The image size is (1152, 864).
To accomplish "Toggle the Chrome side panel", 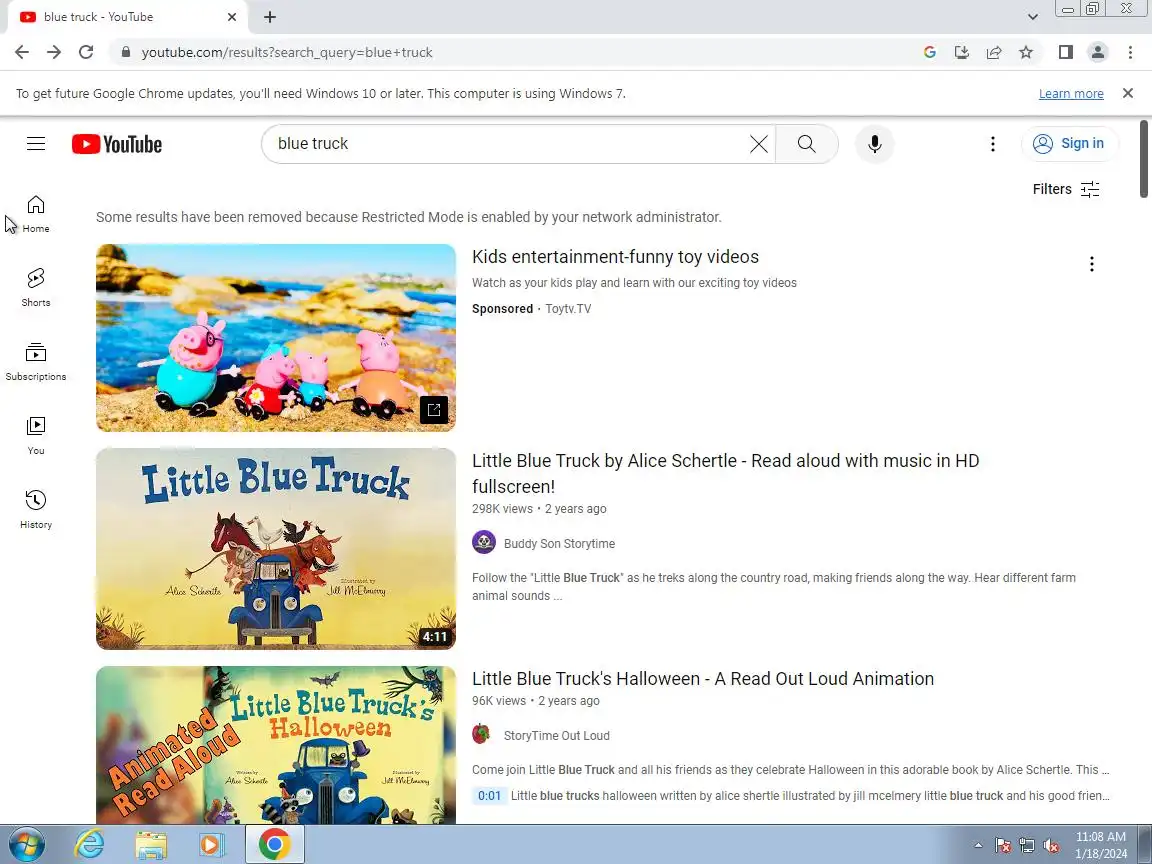I will pyautogui.click(x=1065, y=52).
